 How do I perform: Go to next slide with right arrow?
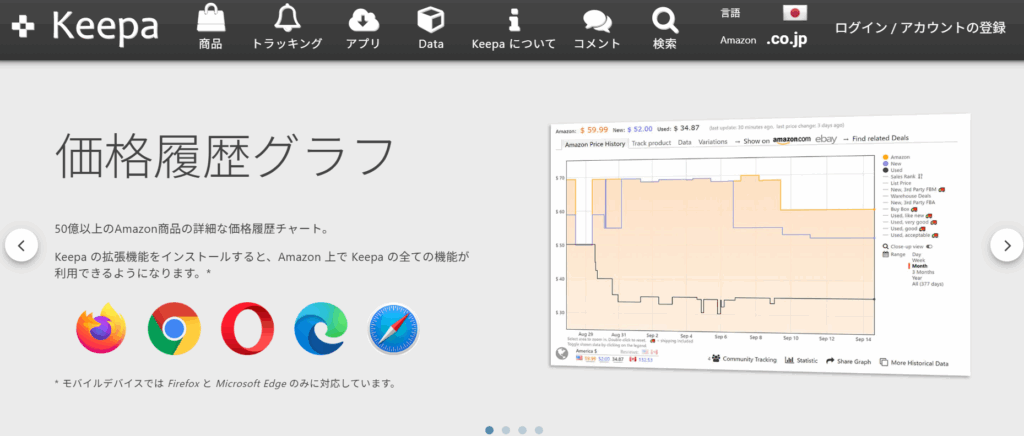pyautogui.click(x=1006, y=244)
